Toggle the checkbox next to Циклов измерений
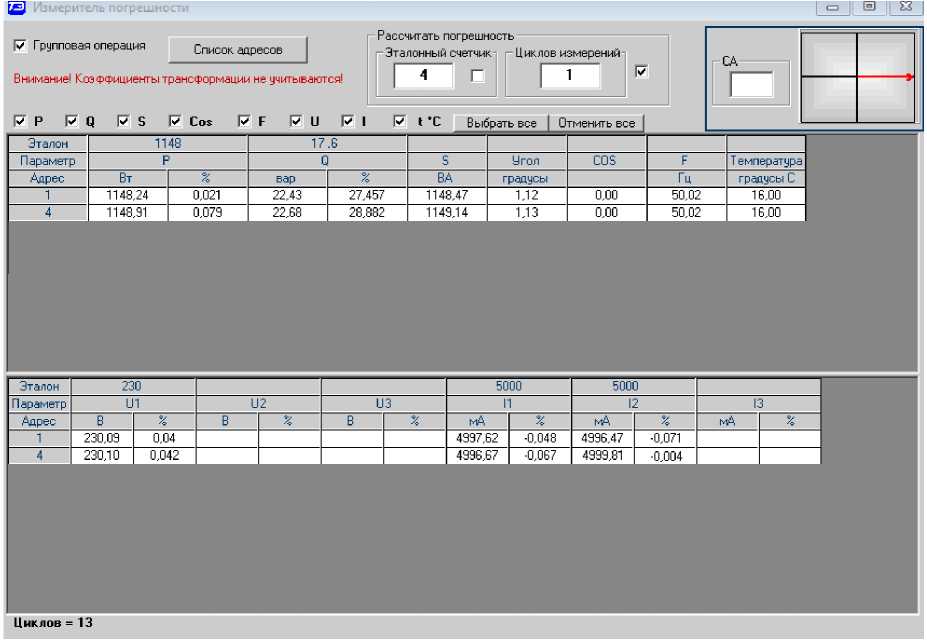The width and height of the screenshot is (927, 640). click(x=642, y=71)
